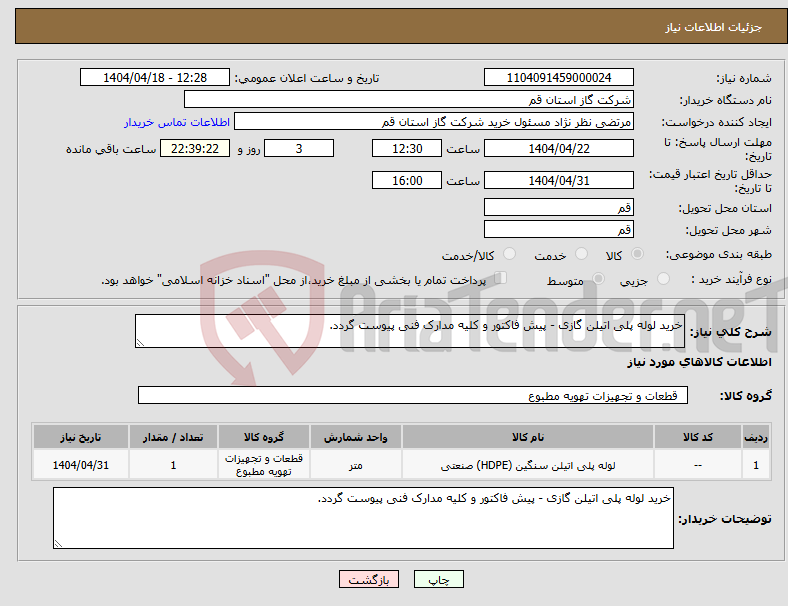Click the واحد شمارش column header

pyautogui.click(x=355, y=437)
